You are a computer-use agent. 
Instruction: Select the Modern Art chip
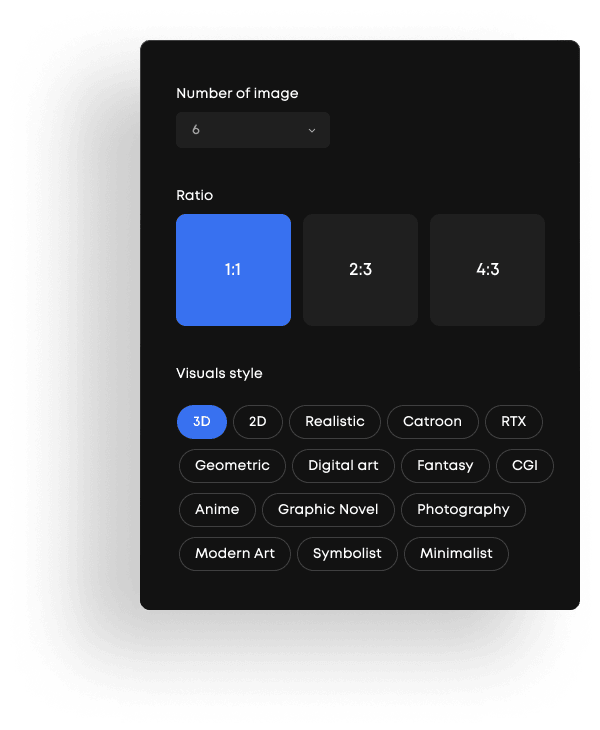[235, 554]
